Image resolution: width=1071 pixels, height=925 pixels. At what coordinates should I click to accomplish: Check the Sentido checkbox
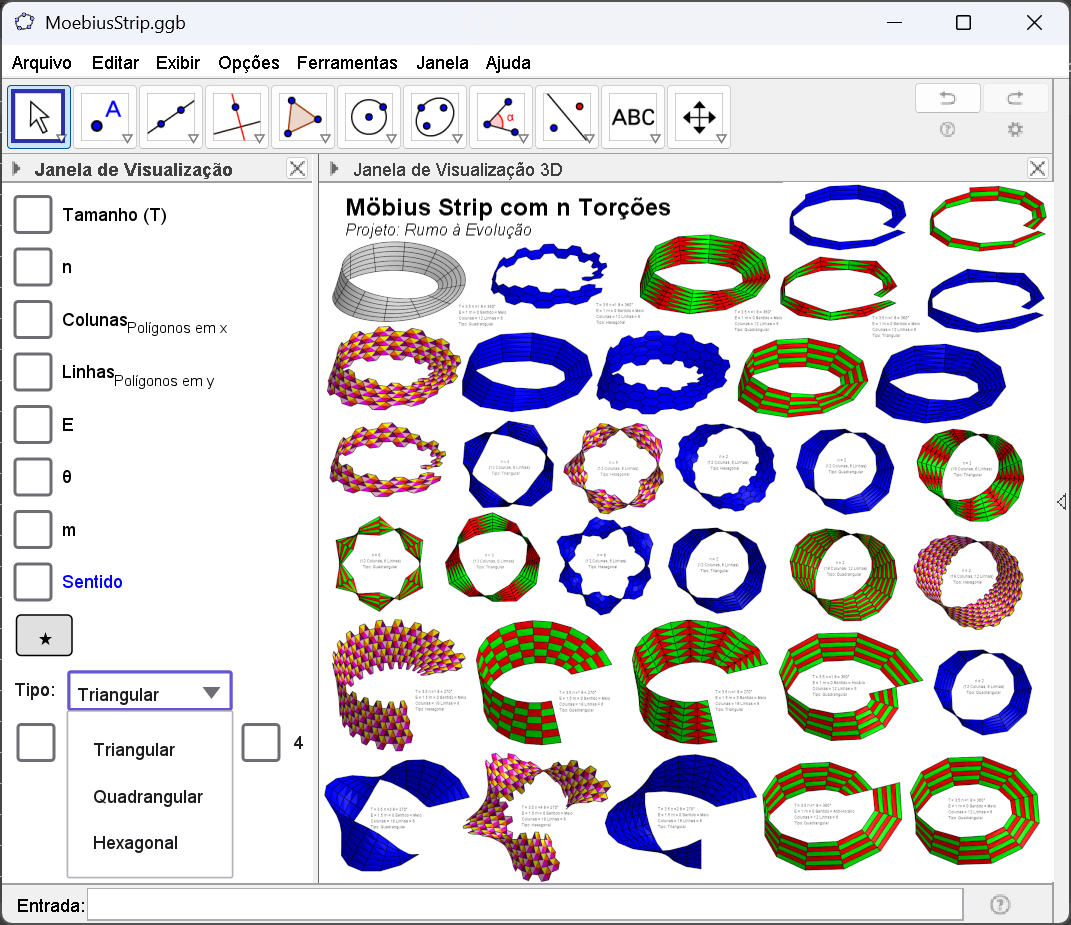pyautogui.click(x=33, y=581)
